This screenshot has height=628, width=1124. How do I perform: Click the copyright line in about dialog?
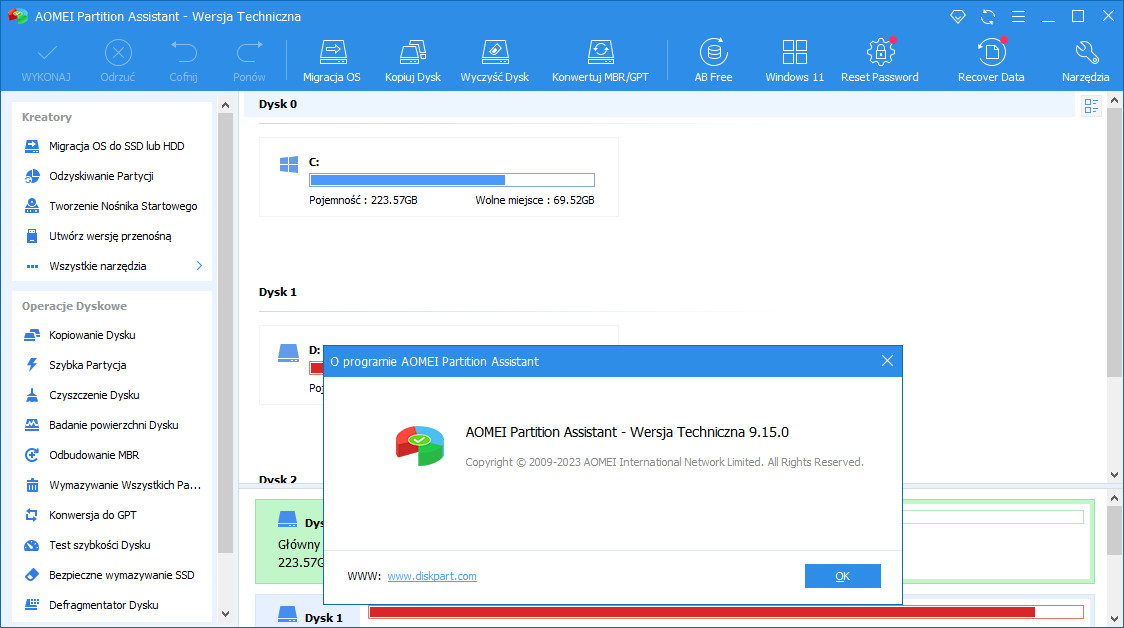click(x=665, y=462)
